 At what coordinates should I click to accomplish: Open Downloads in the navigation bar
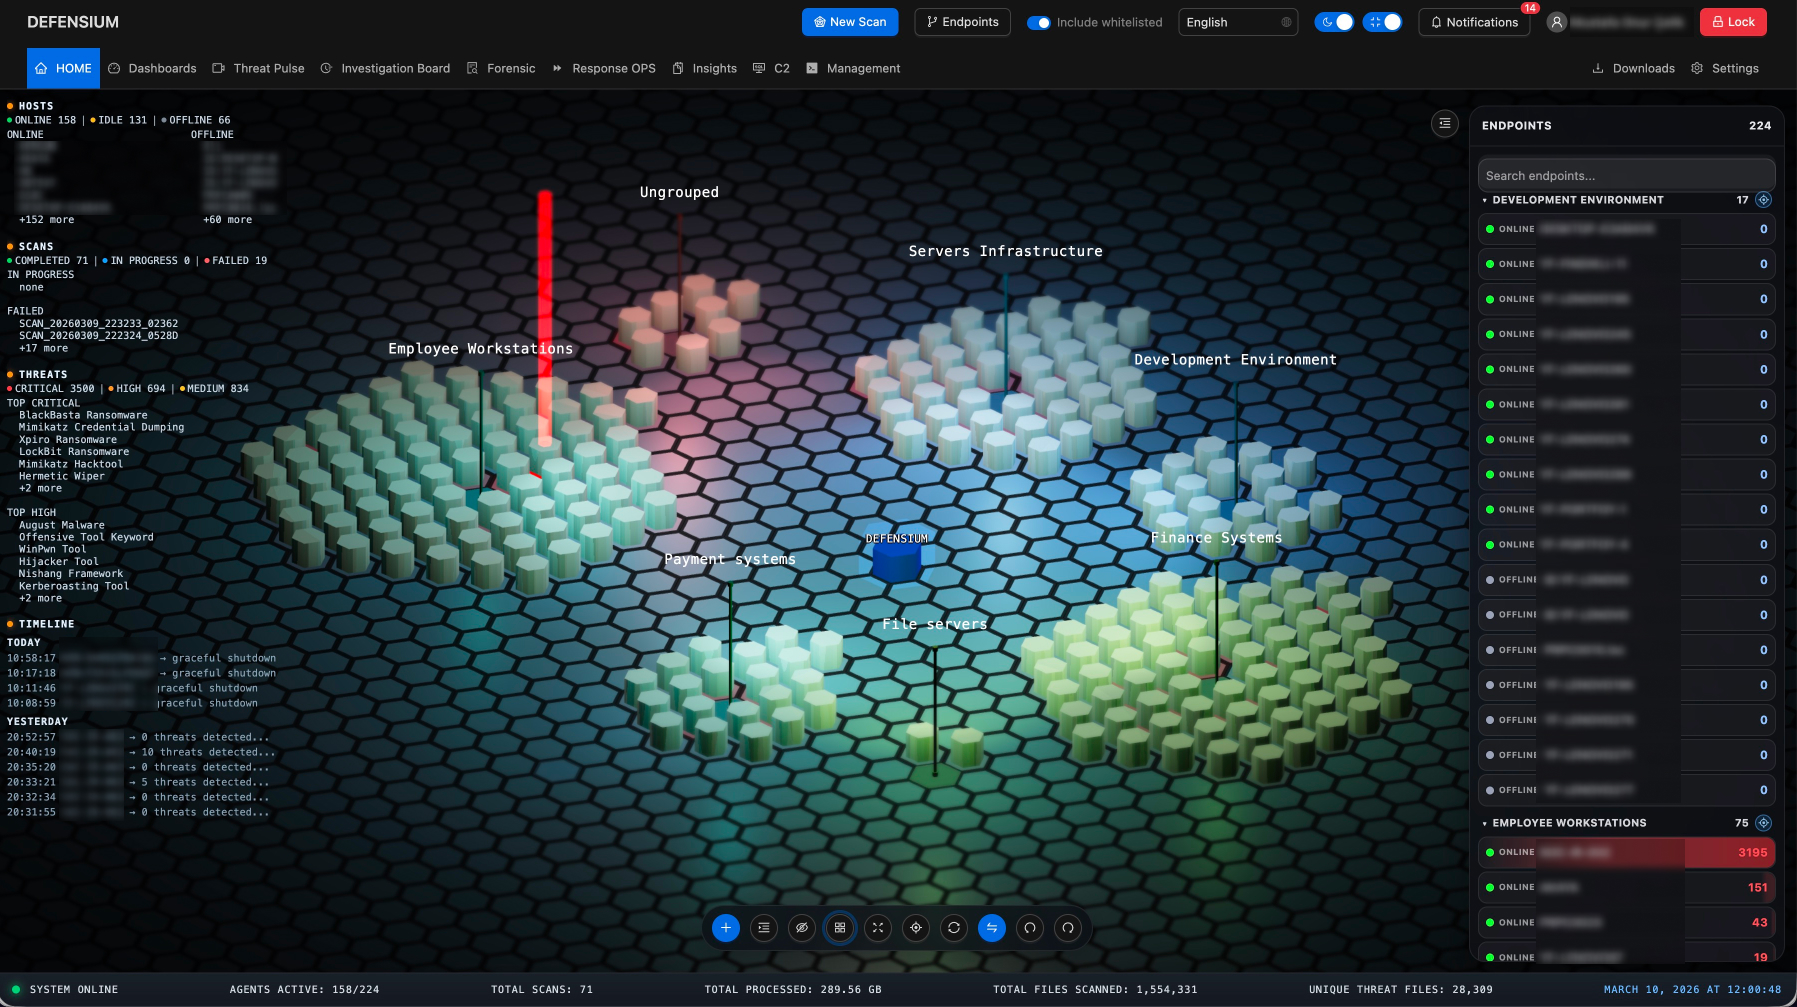point(1633,68)
